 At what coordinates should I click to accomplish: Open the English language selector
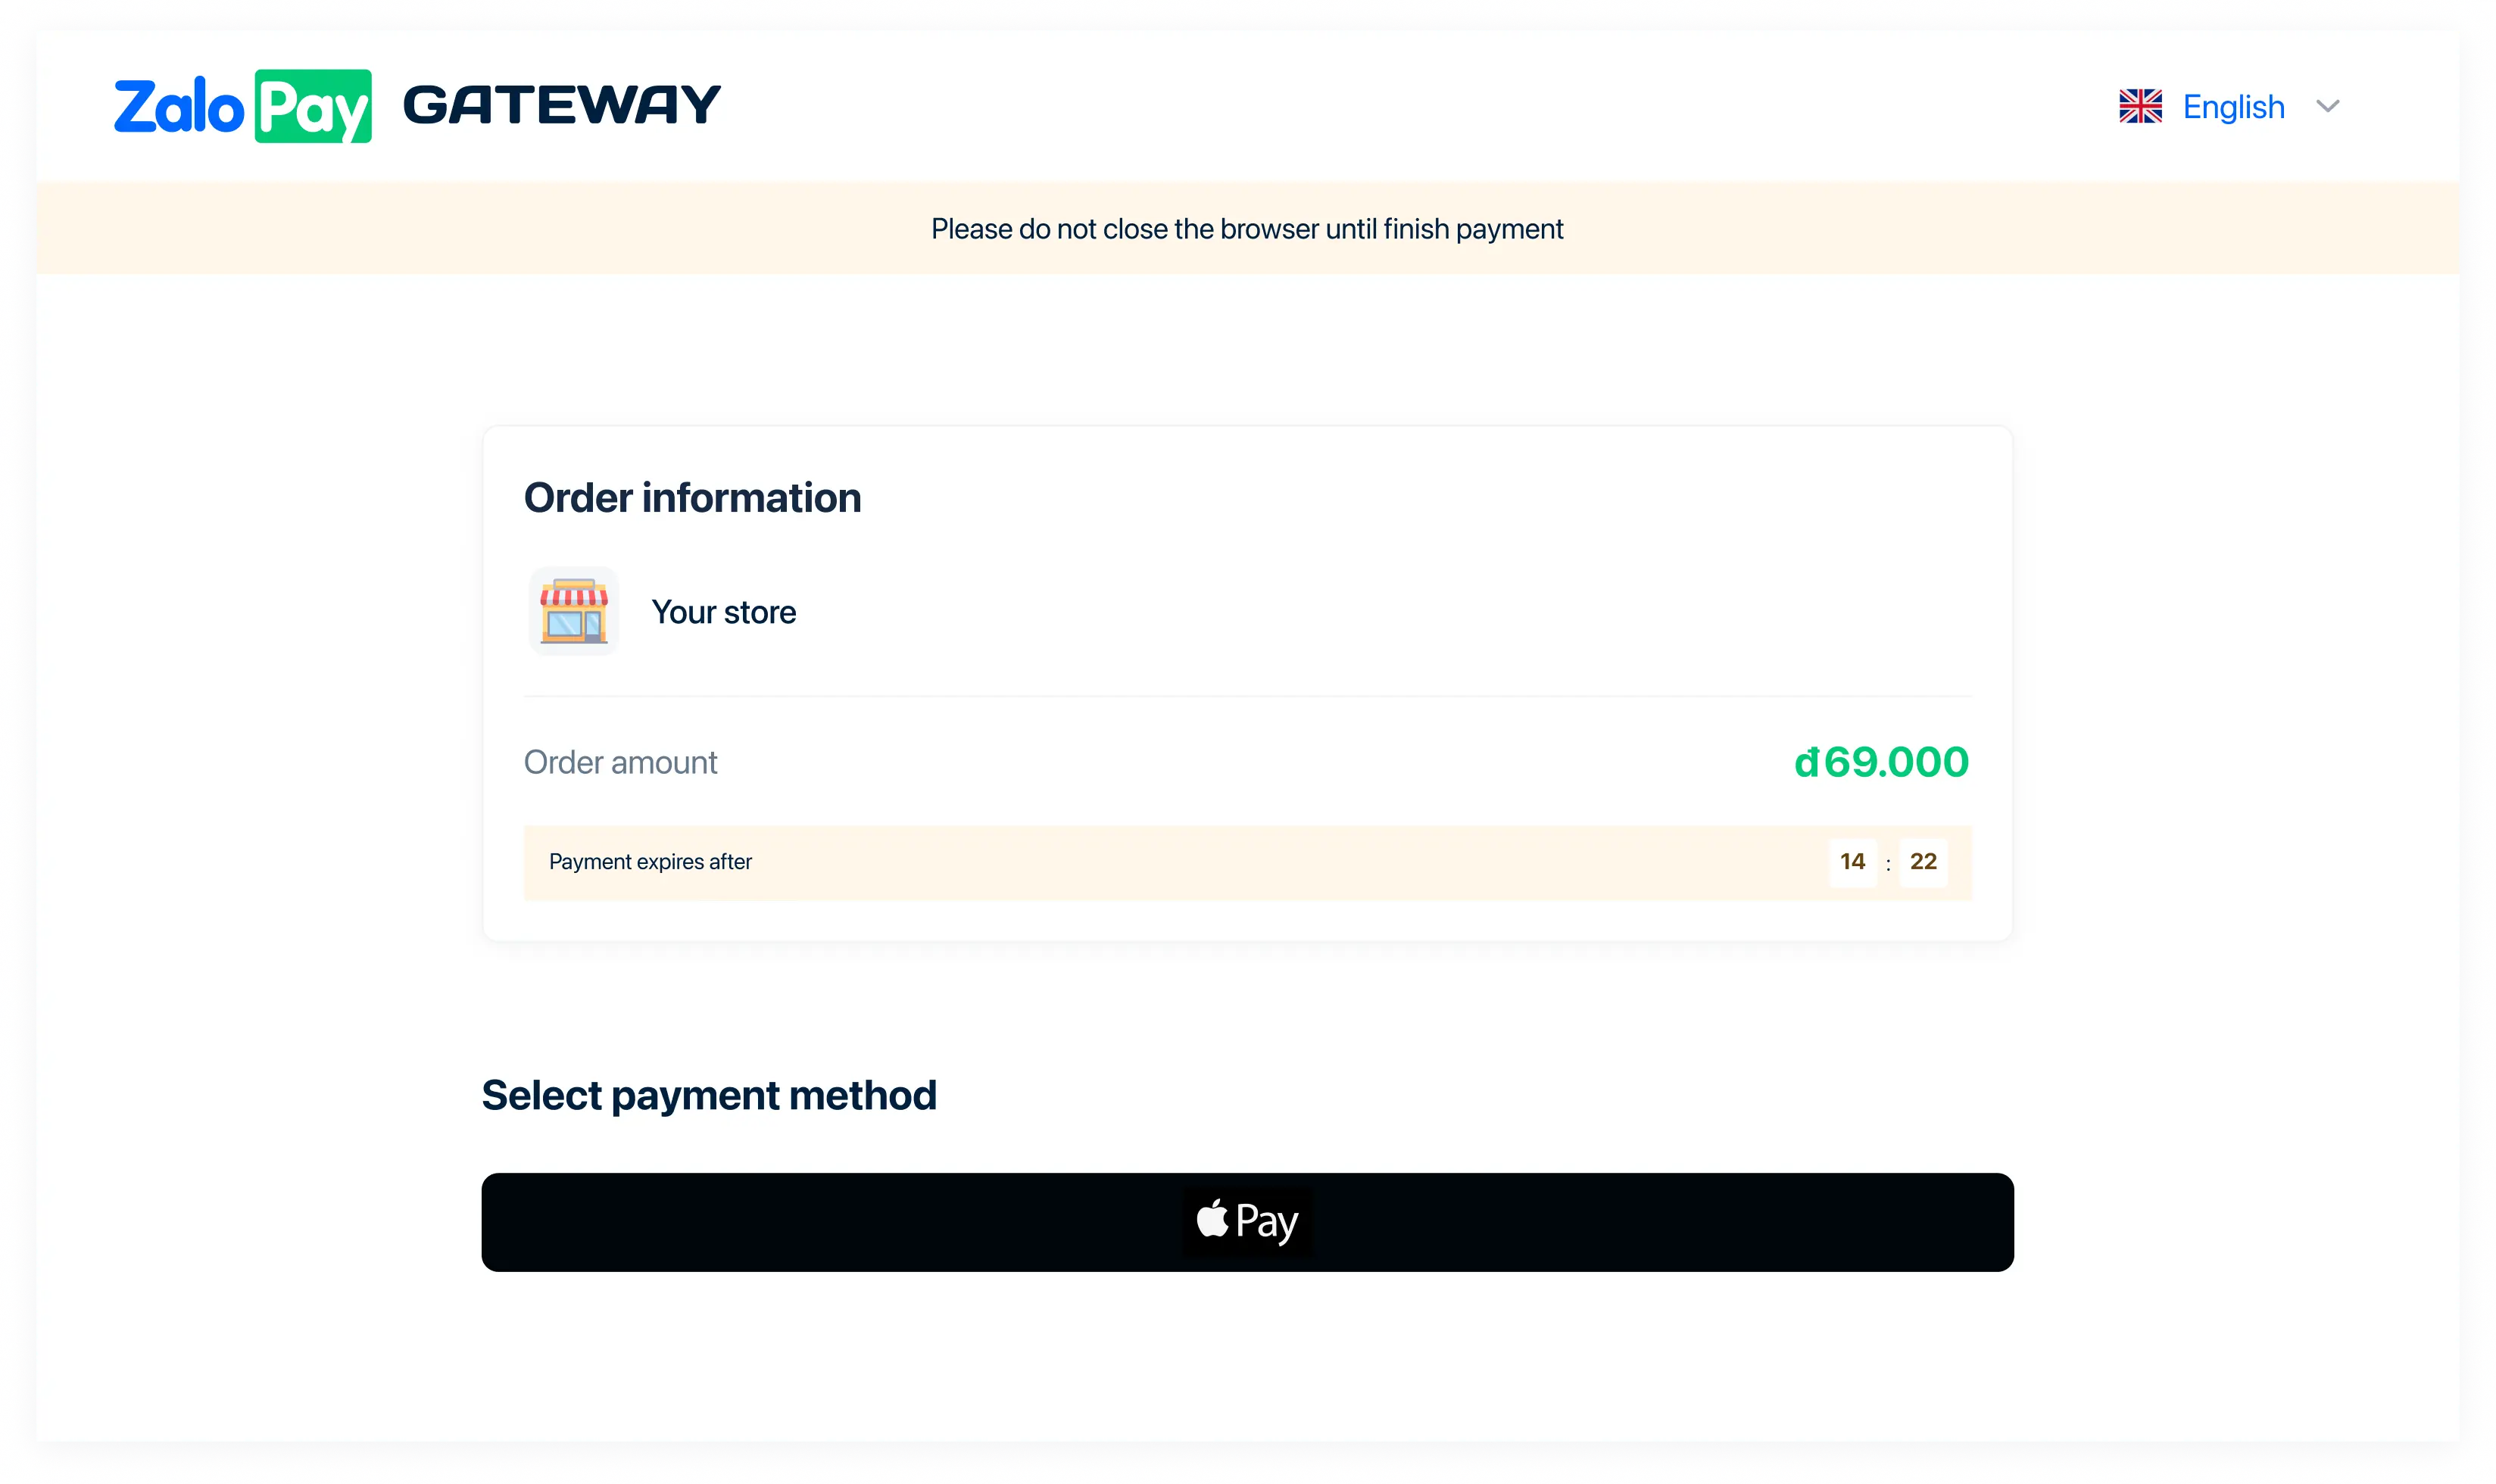(2229, 106)
